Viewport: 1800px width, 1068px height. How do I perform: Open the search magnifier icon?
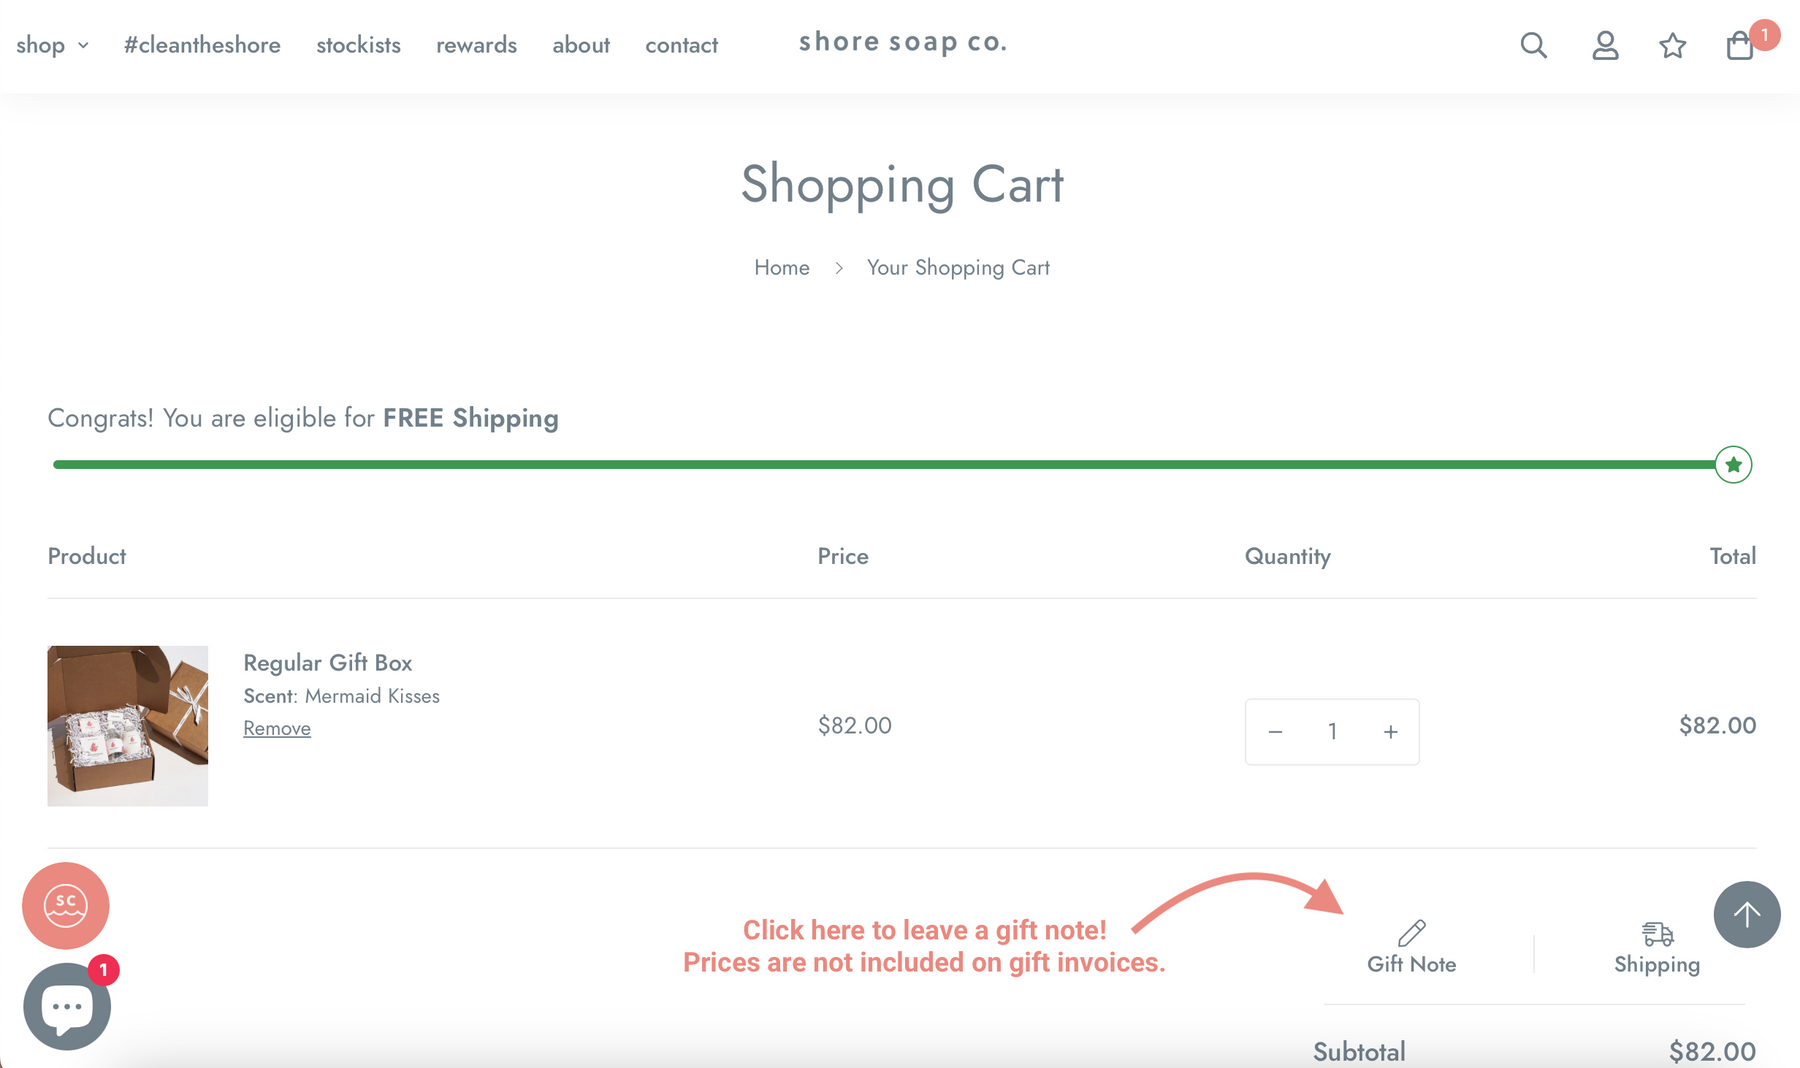(1533, 45)
